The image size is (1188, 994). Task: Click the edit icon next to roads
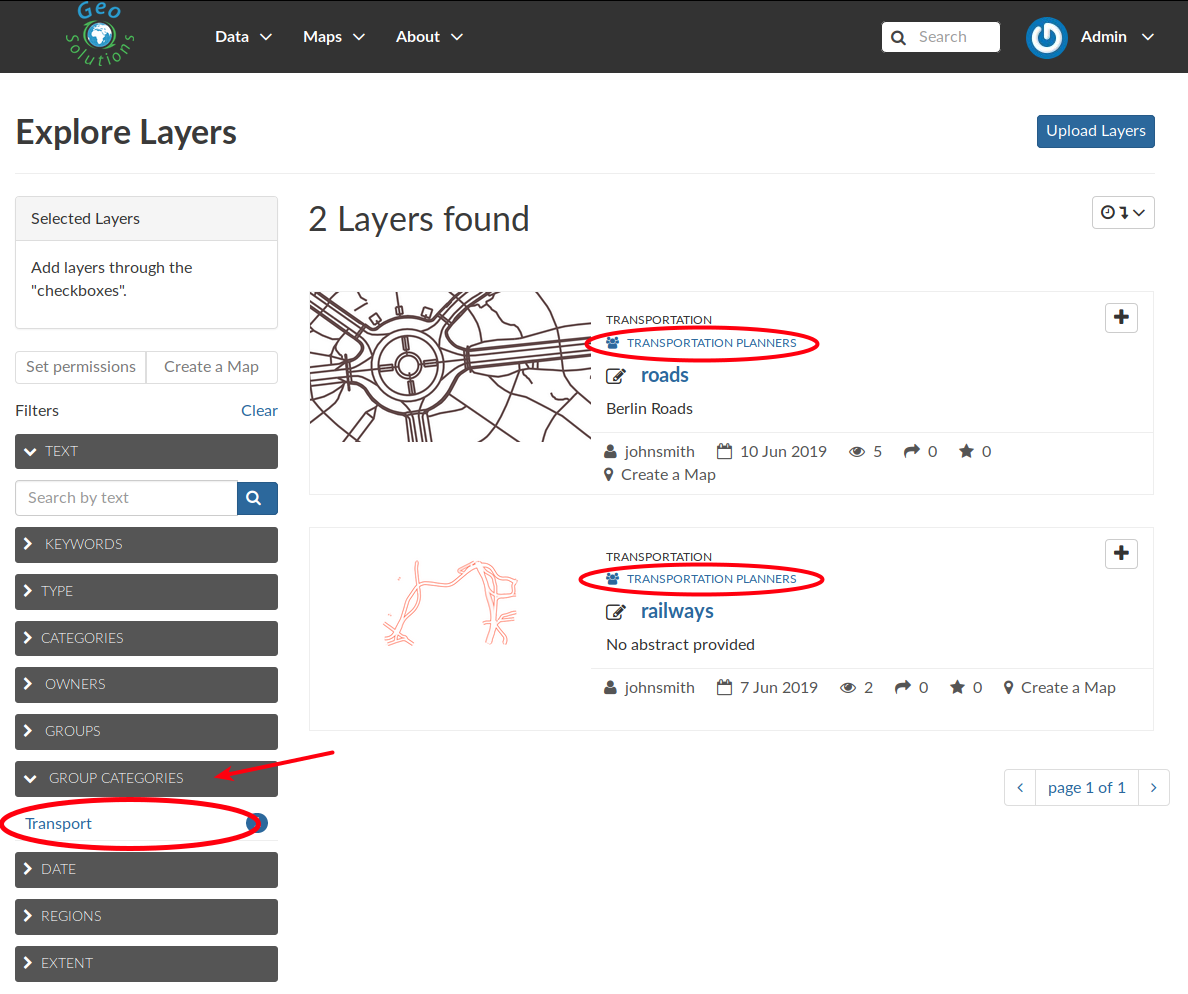[616, 376]
